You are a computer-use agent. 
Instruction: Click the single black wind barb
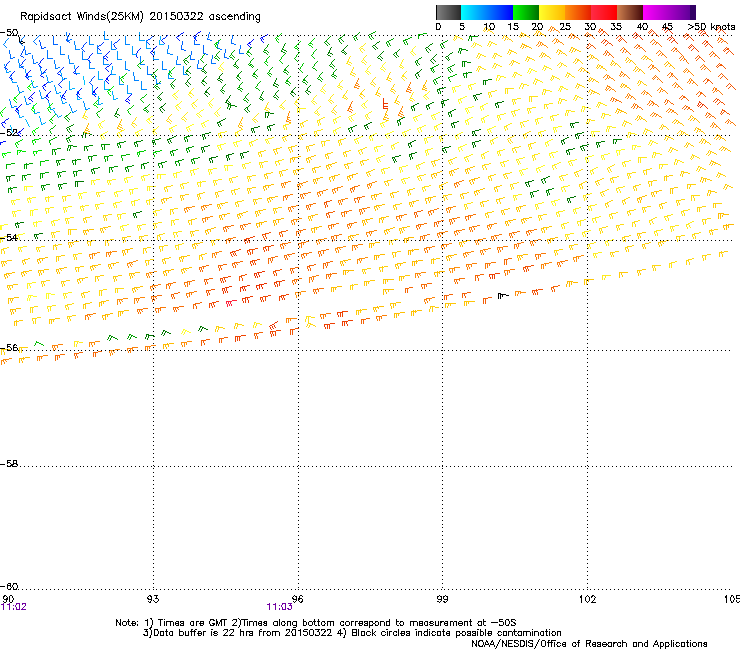(x=503, y=296)
